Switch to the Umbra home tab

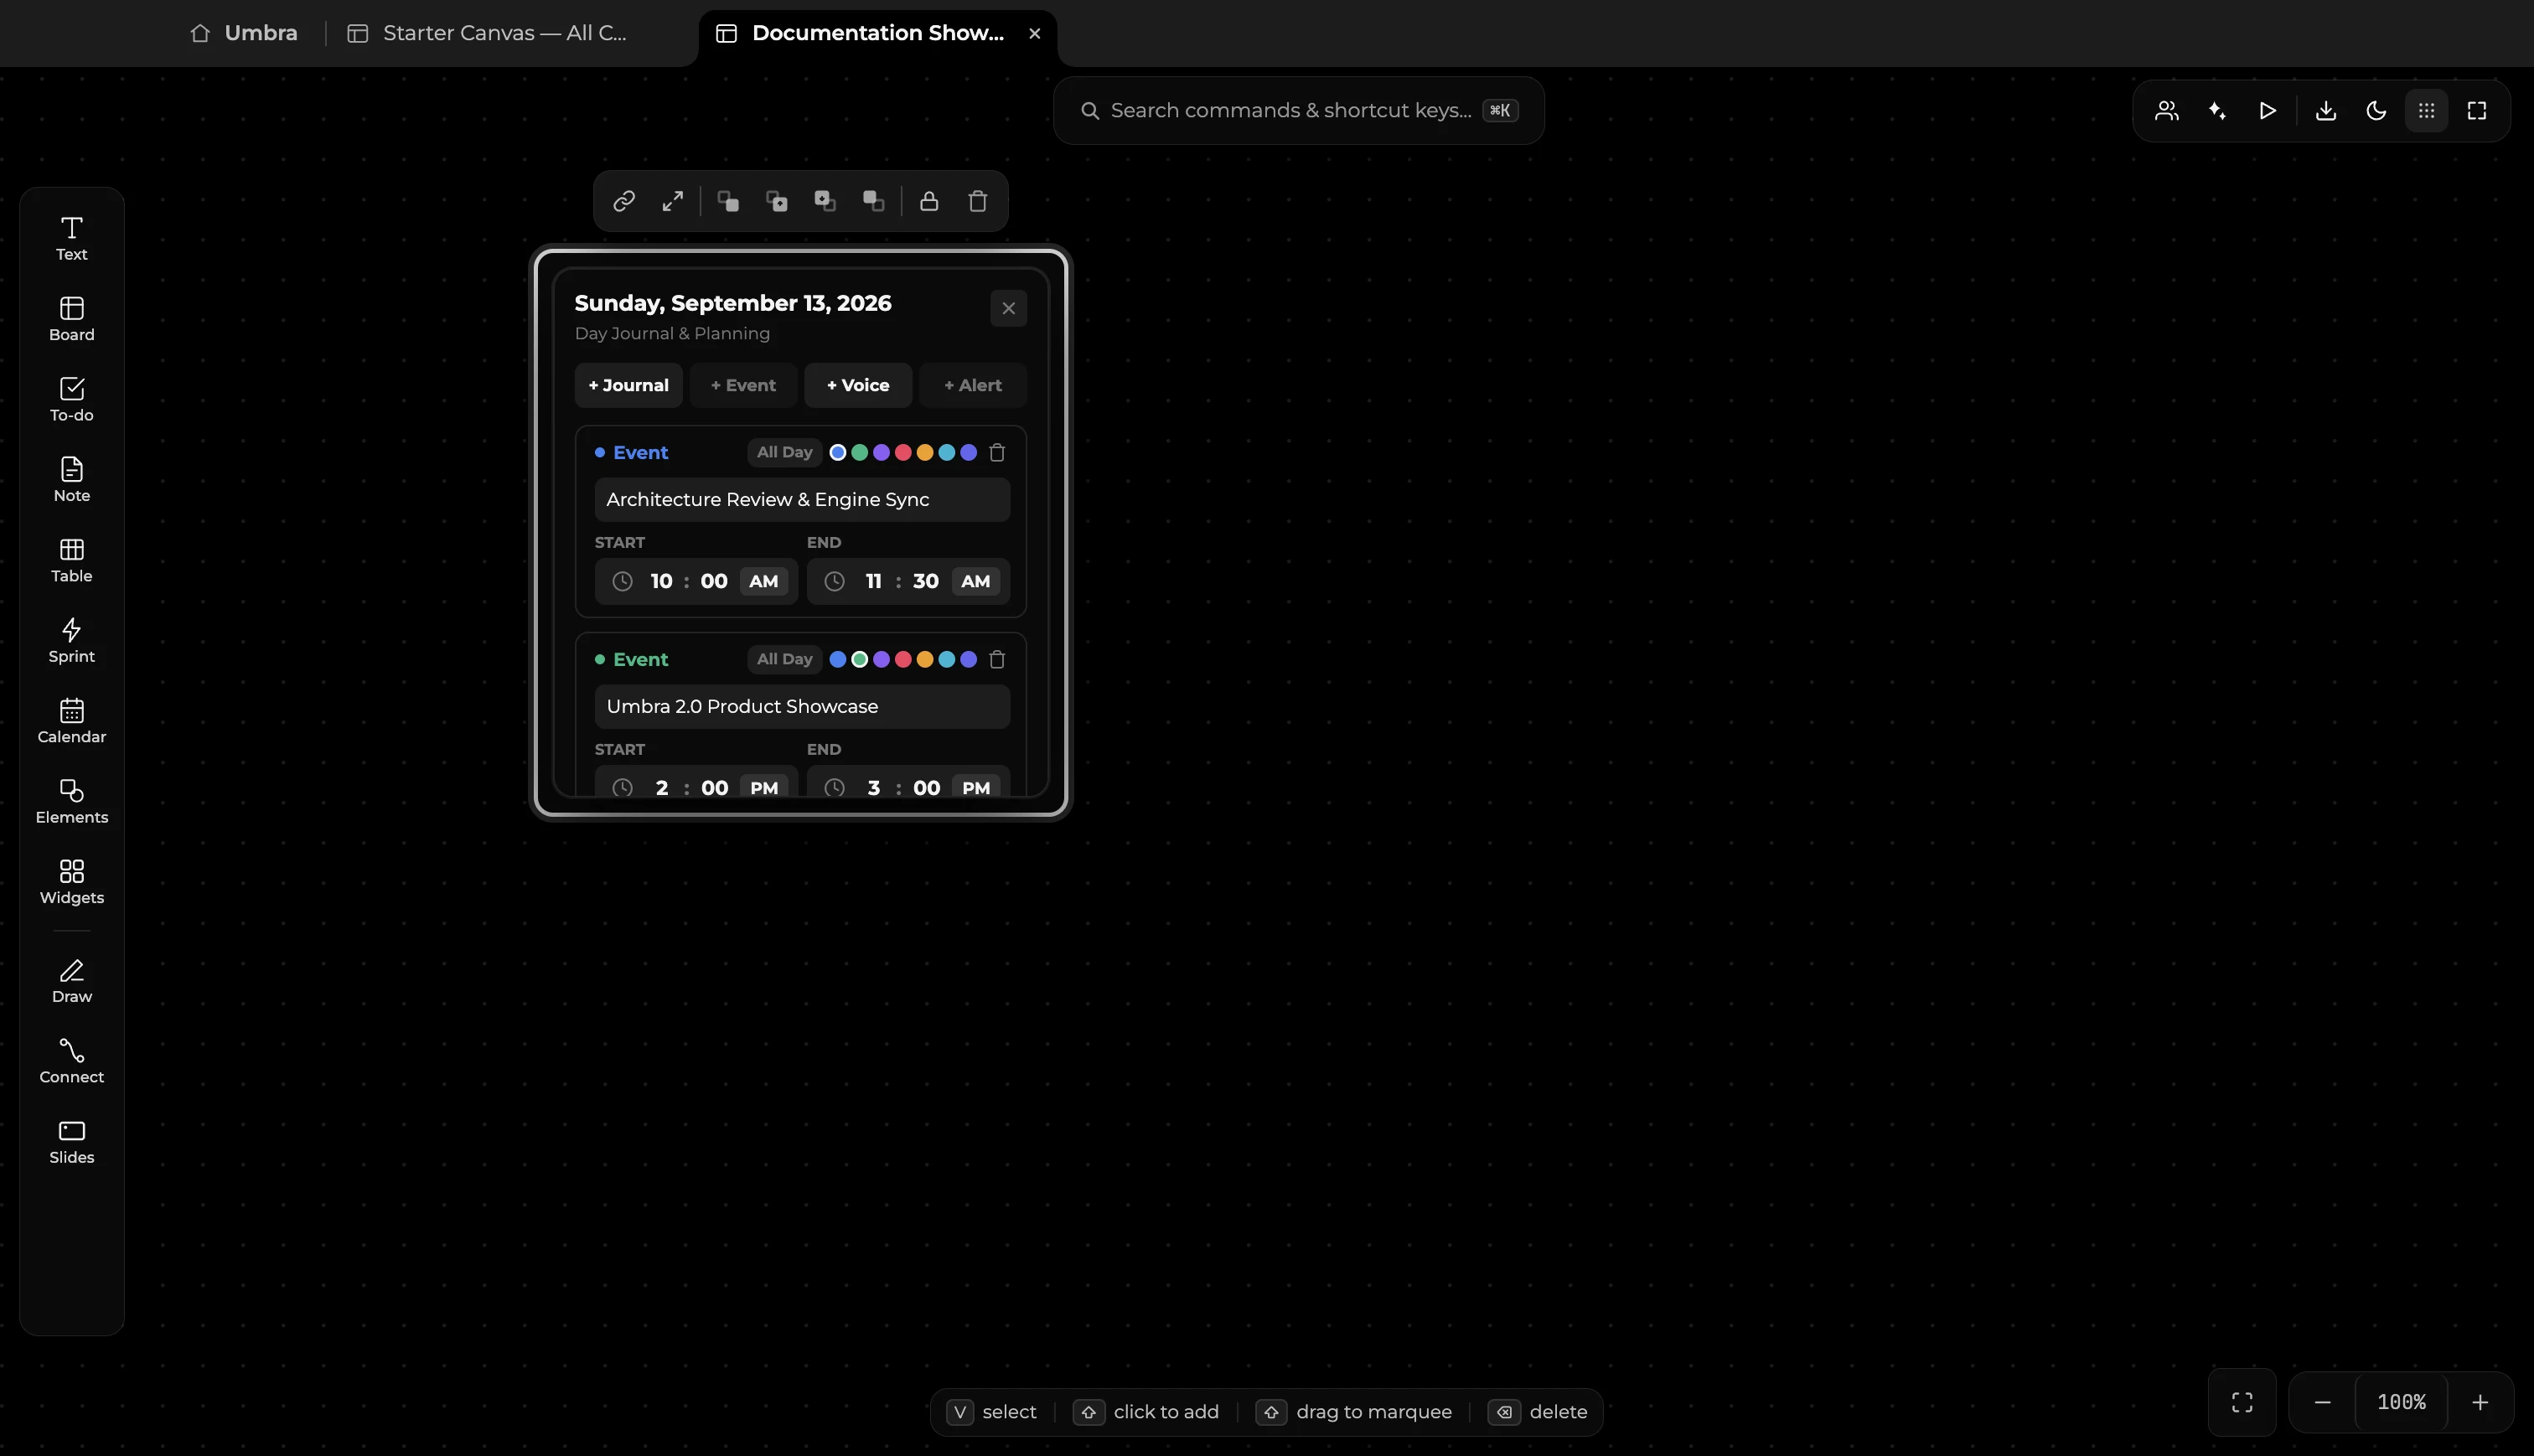(x=244, y=33)
